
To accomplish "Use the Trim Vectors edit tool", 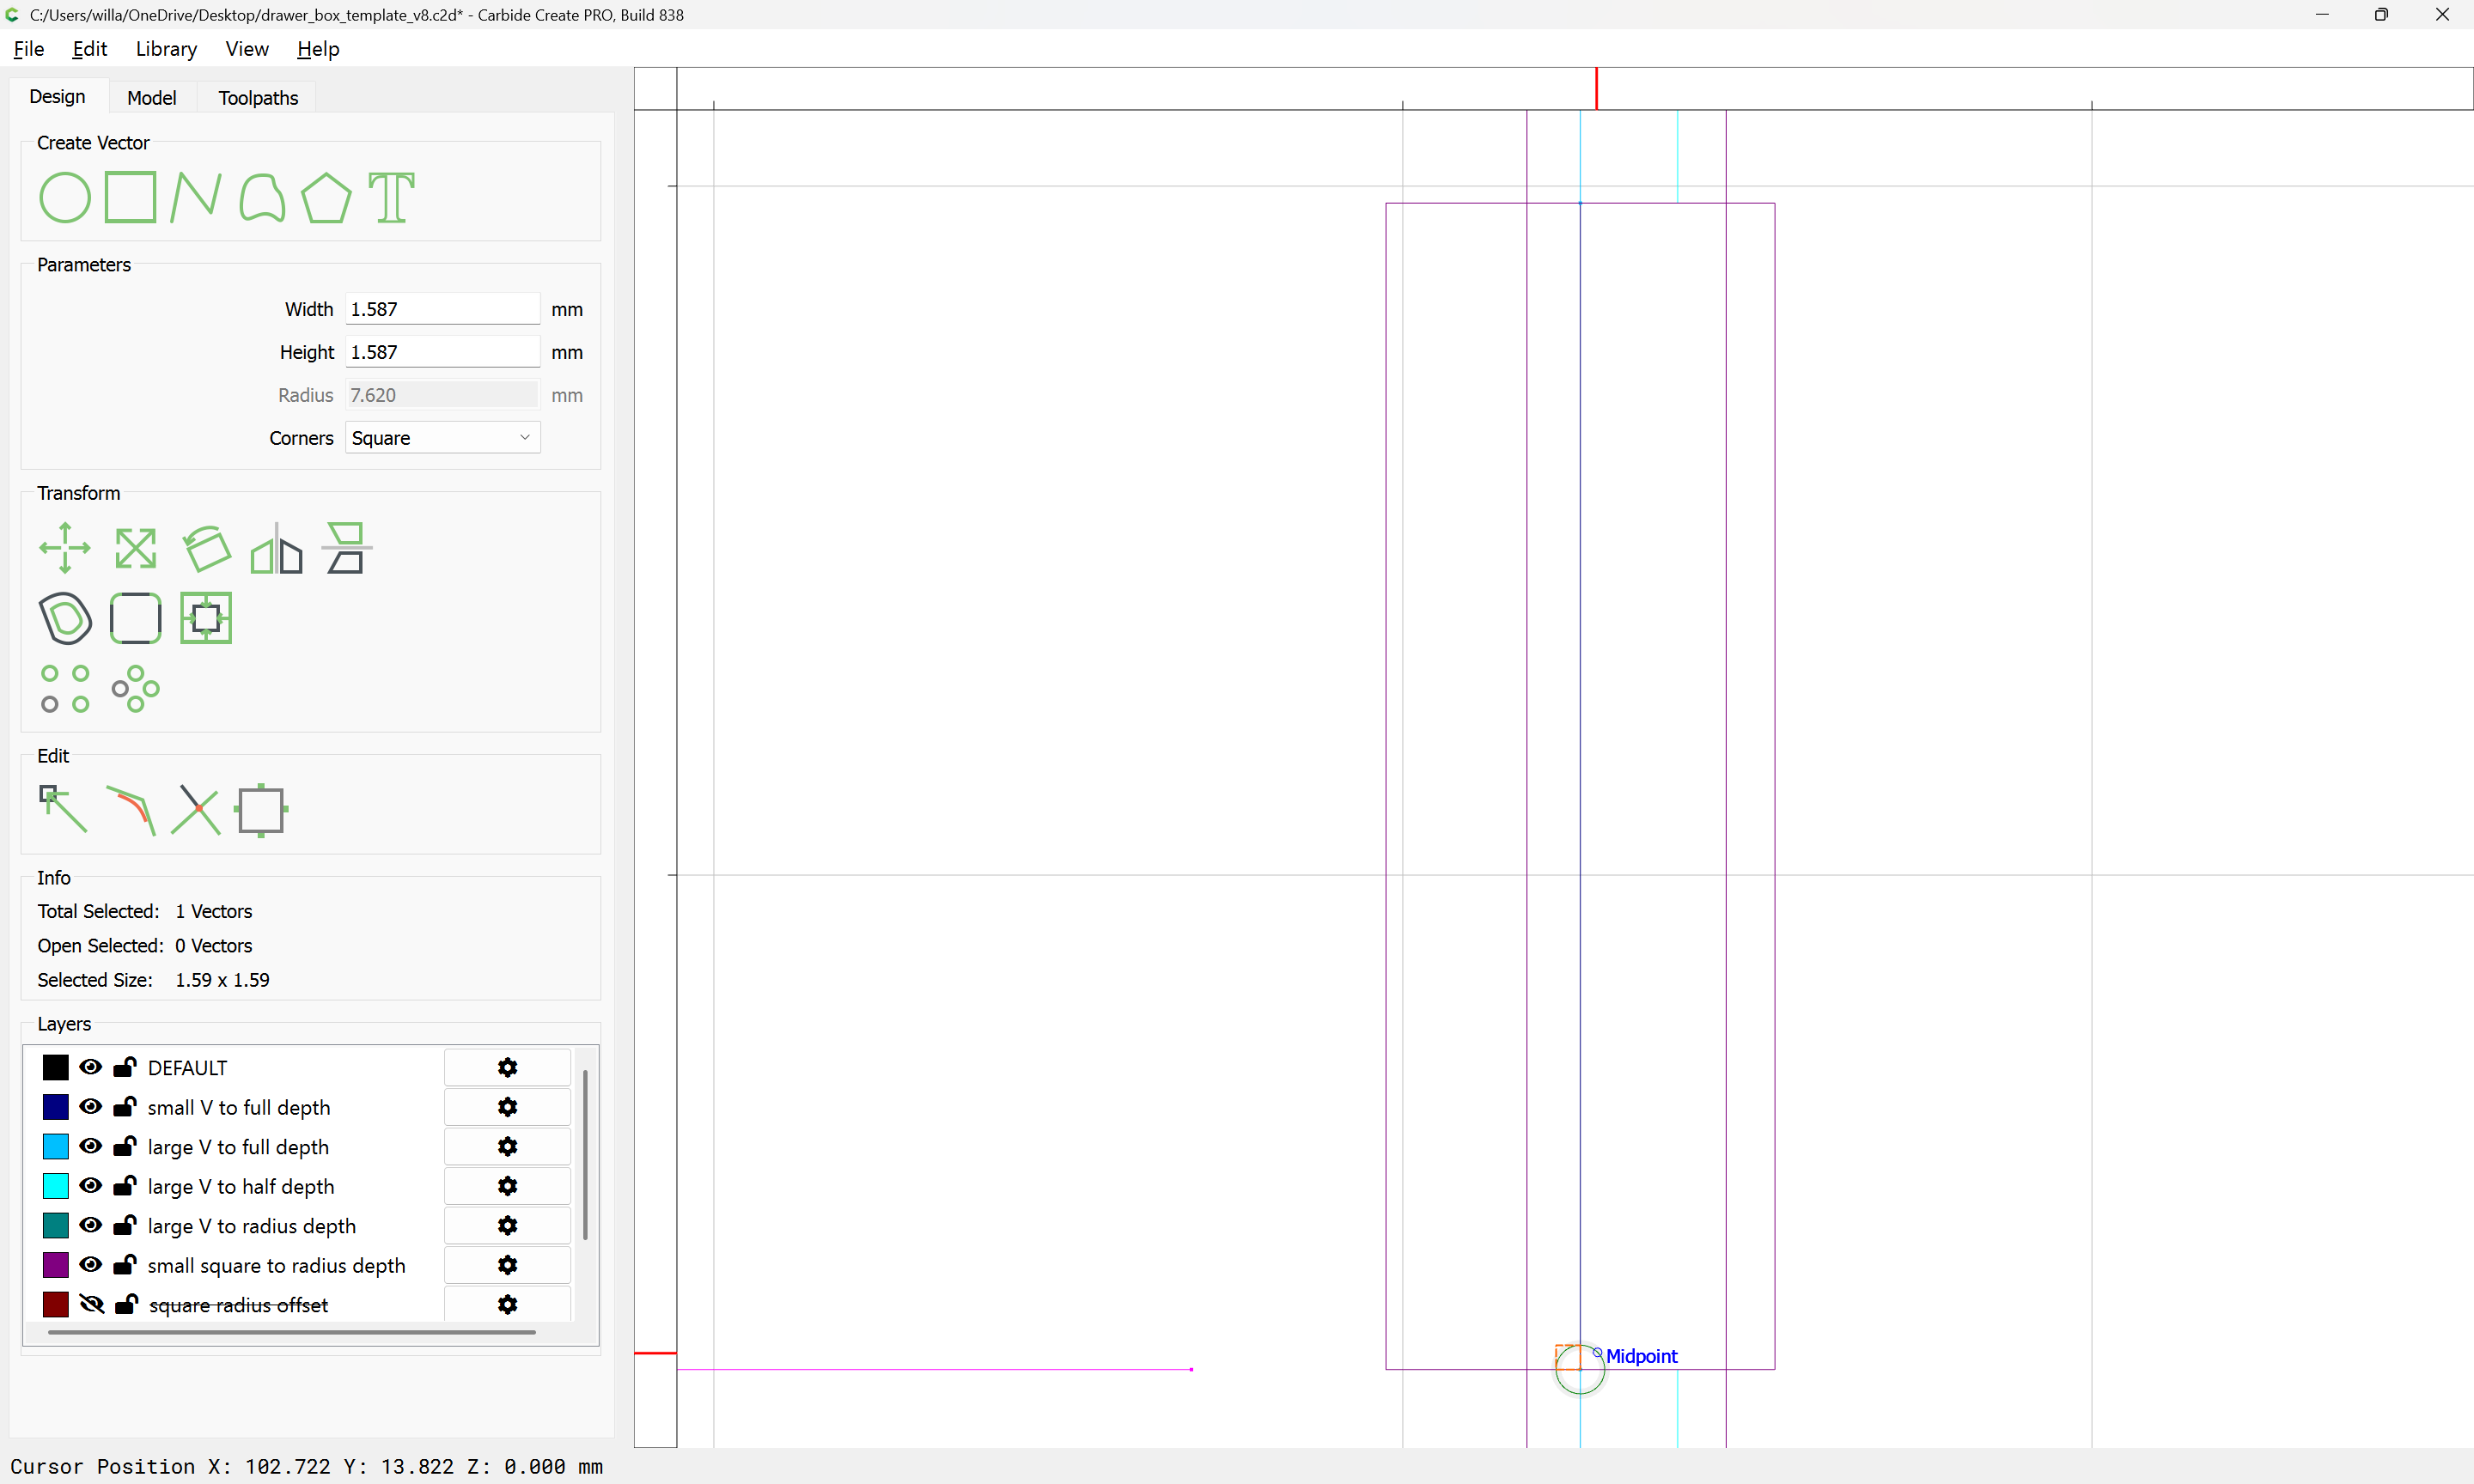I will tap(196, 809).
